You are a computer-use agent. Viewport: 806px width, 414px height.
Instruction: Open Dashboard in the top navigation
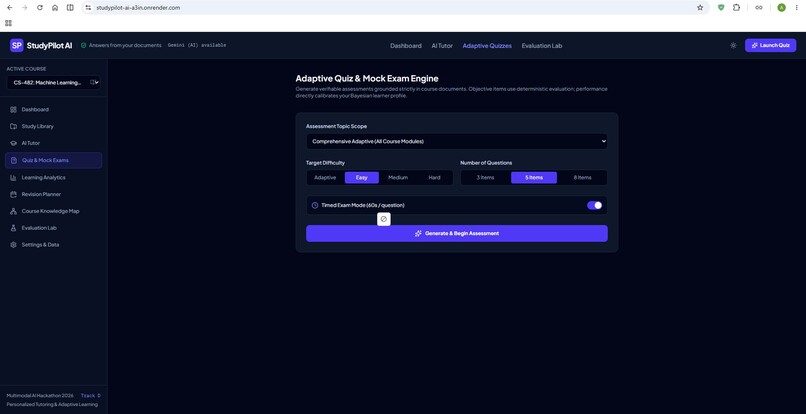coord(406,46)
